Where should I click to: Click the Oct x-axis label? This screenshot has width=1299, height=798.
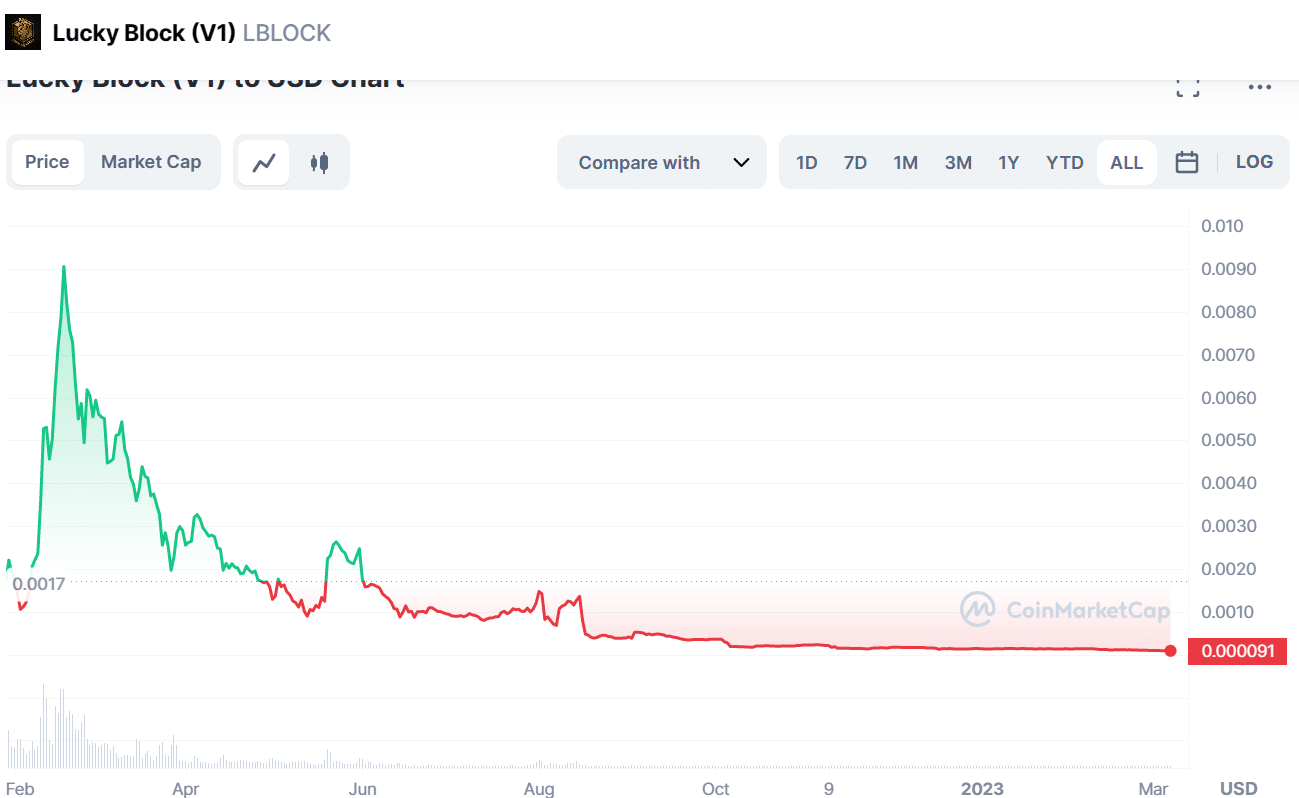click(x=716, y=789)
